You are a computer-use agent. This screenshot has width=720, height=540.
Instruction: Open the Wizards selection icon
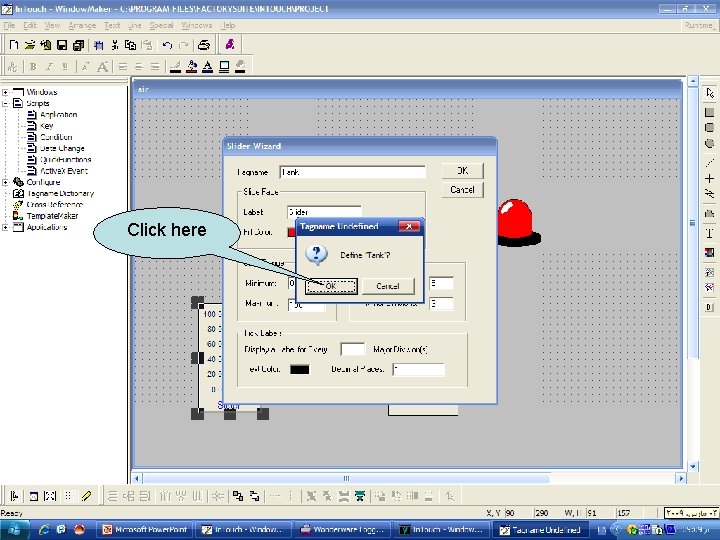pyautogui.click(x=230, y=45)
